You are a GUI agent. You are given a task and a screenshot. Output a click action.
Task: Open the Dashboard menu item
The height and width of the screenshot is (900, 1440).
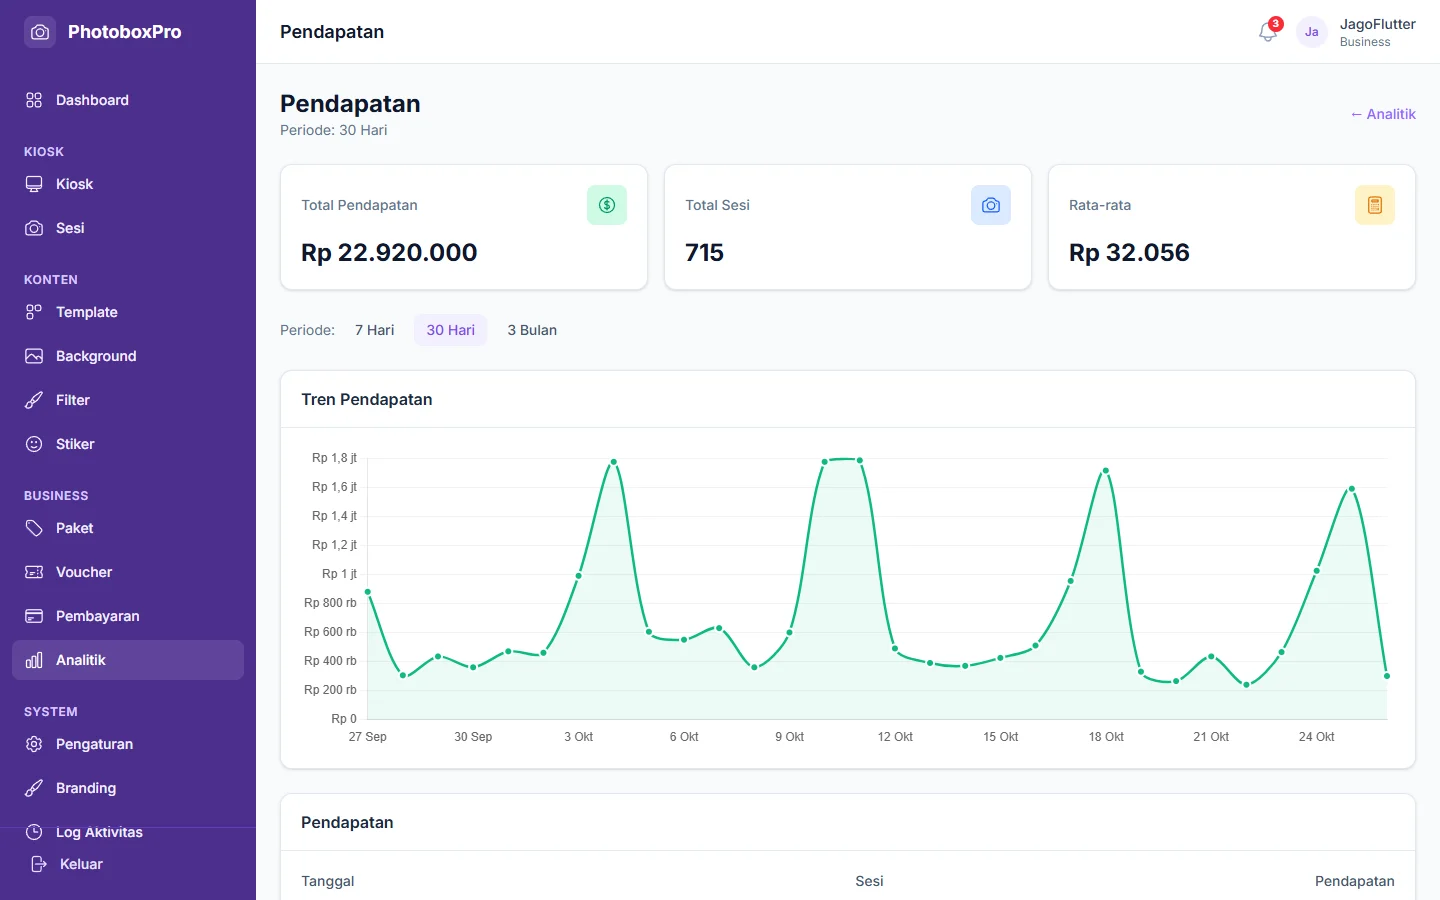tap(128, 100)
